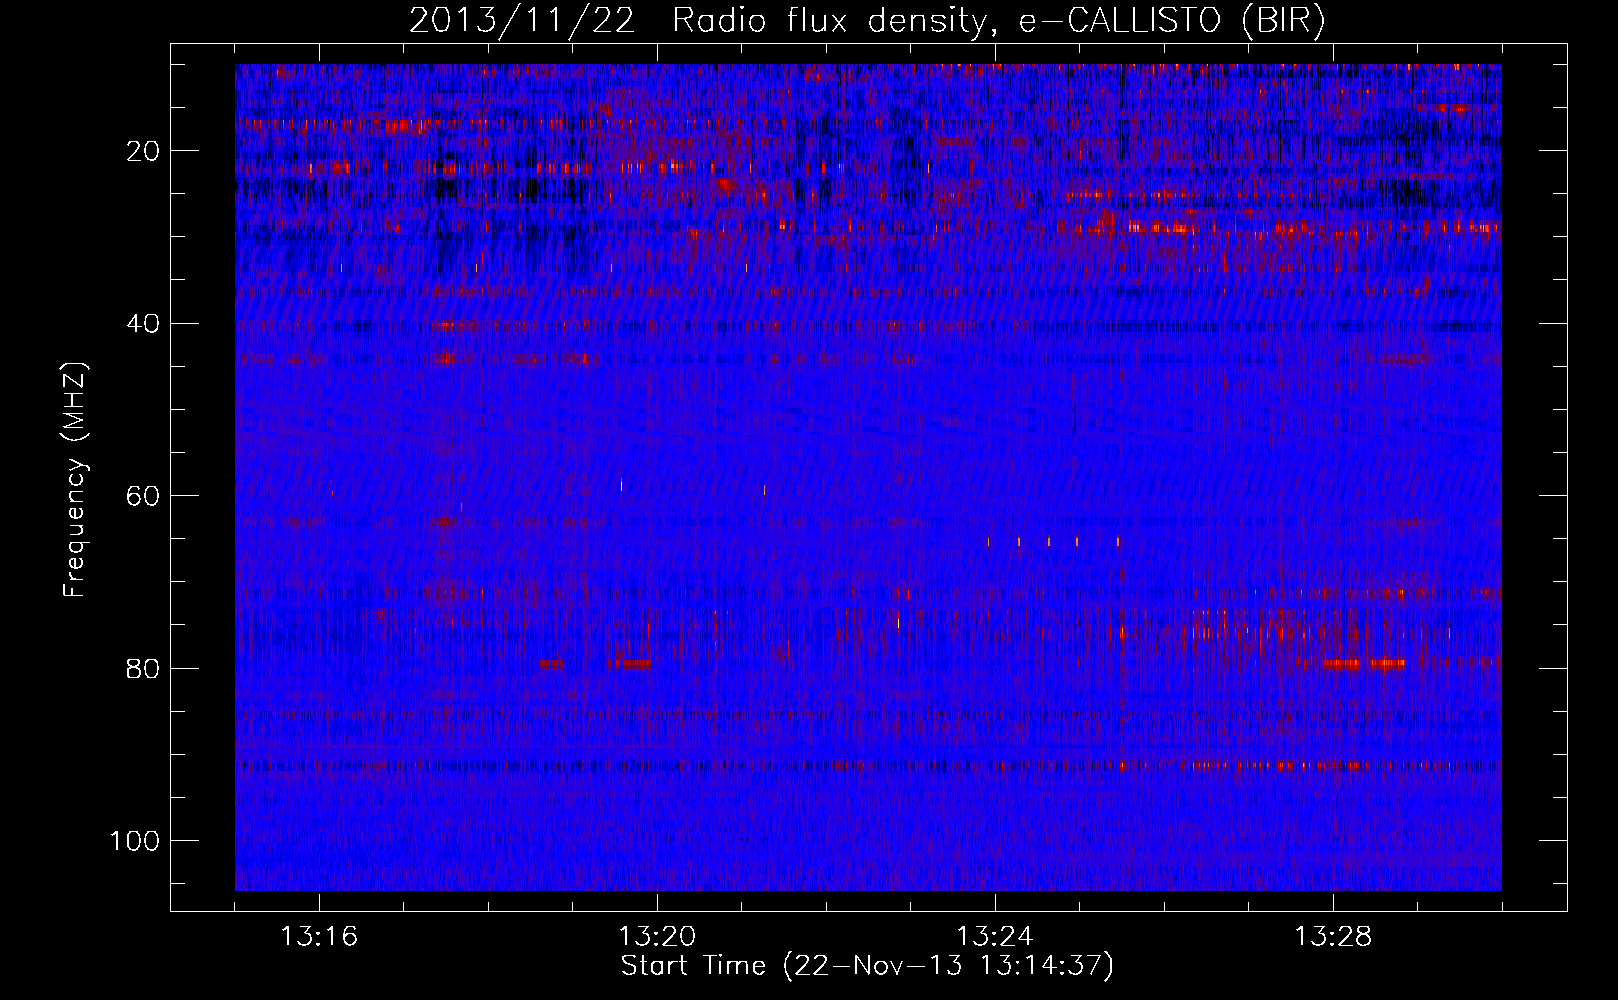Click the 100 frequency tick label

pyautogui.click(x=135, y=841)
